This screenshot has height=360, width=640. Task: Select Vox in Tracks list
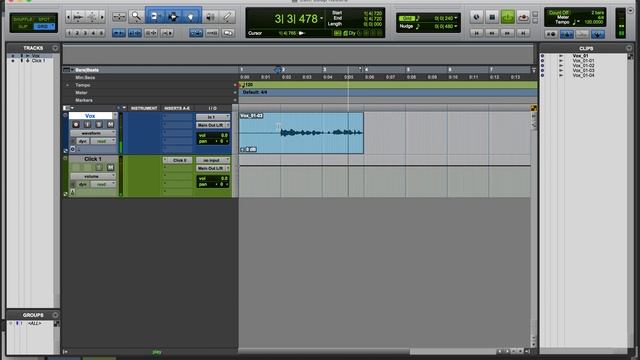click(x=36, y=56)
